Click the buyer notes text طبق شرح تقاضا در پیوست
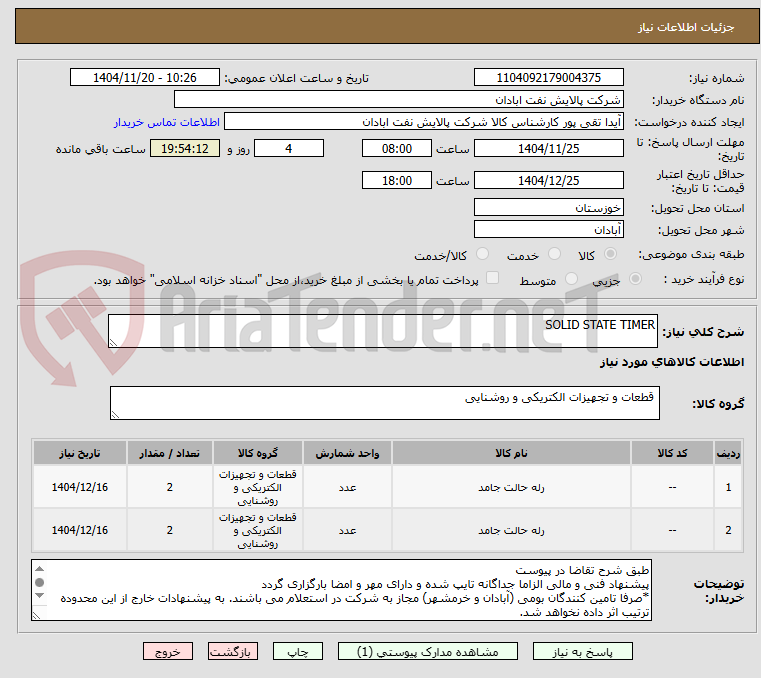761x678 pixels. point(582,570)
